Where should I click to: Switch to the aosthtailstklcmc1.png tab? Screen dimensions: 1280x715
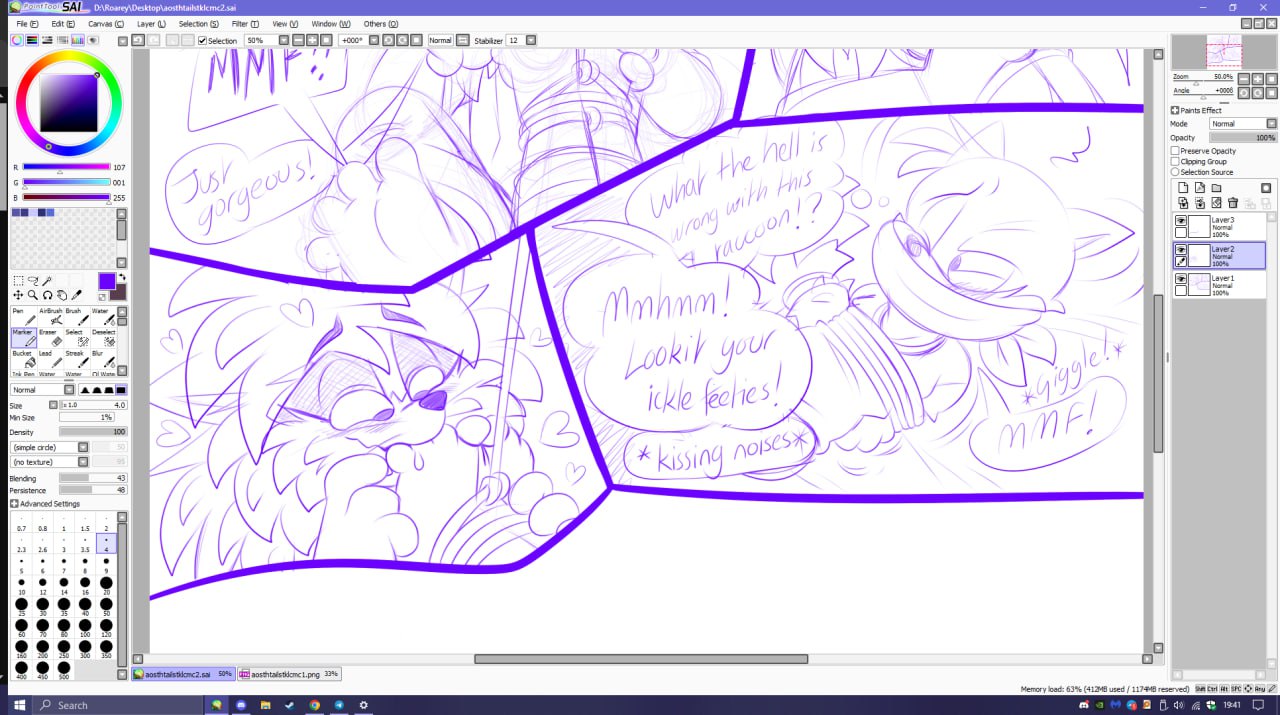(289, 674)
